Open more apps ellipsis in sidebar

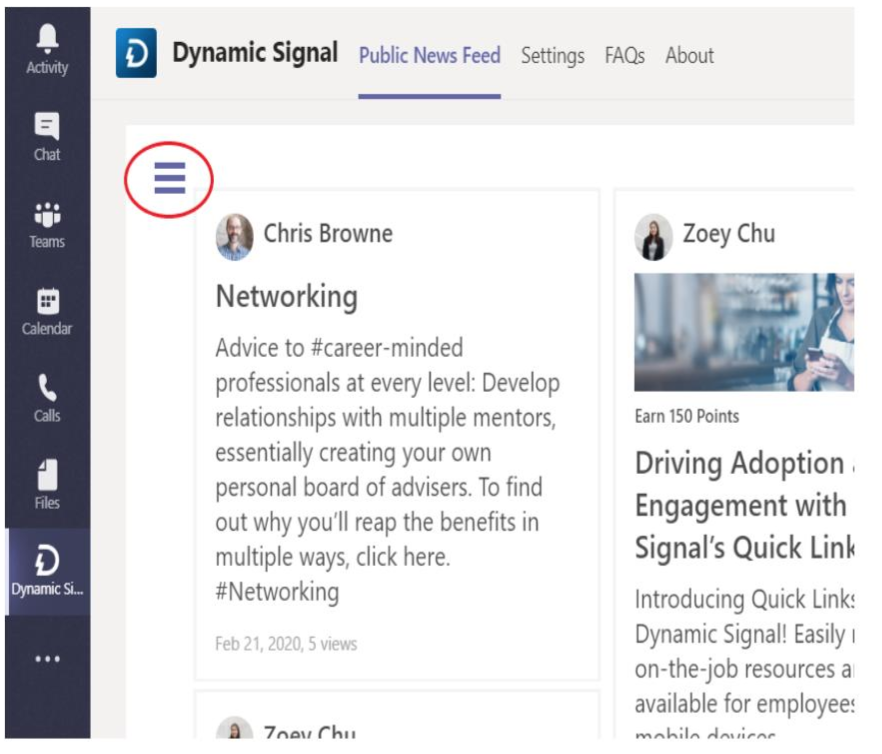(47, 658)
